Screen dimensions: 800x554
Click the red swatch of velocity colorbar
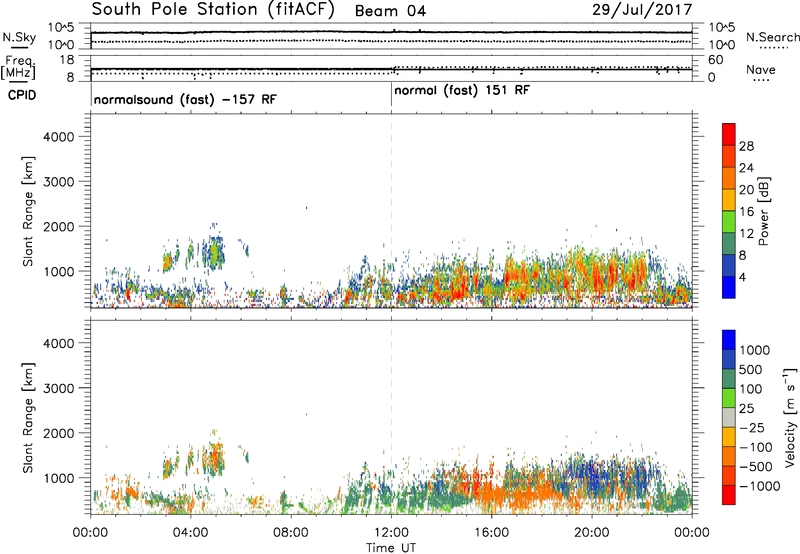(x=729, y=495)
